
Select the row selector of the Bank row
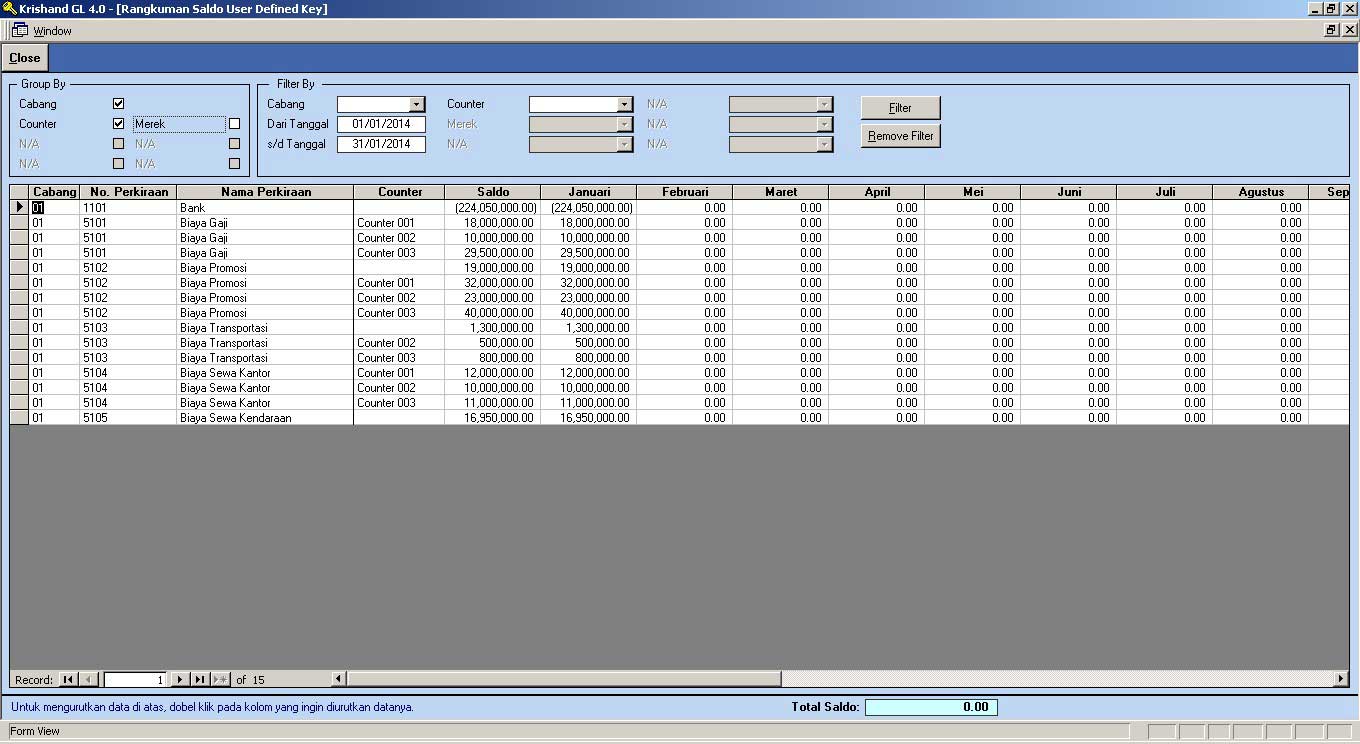pyautogui.click(x=20, y=207)
